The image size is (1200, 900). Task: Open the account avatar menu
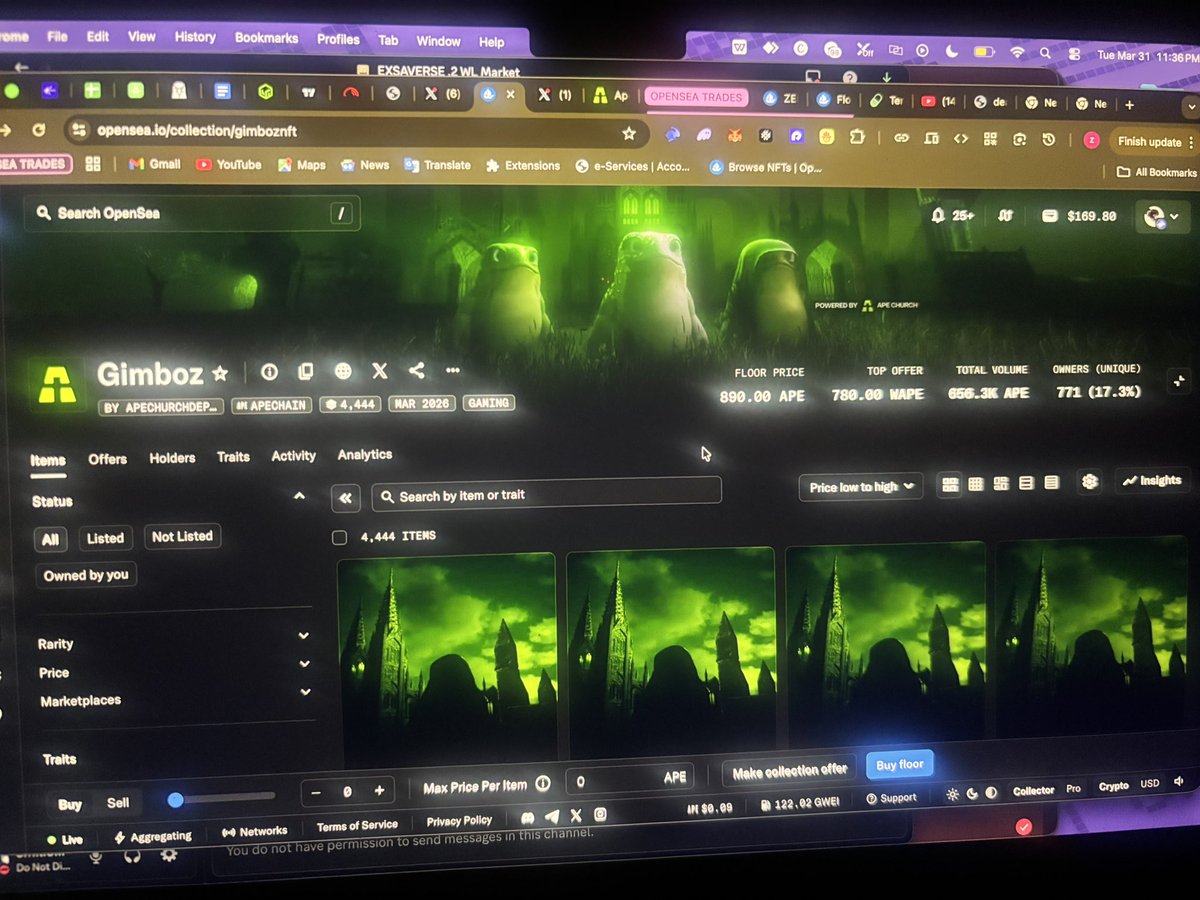pos(1160,217)
